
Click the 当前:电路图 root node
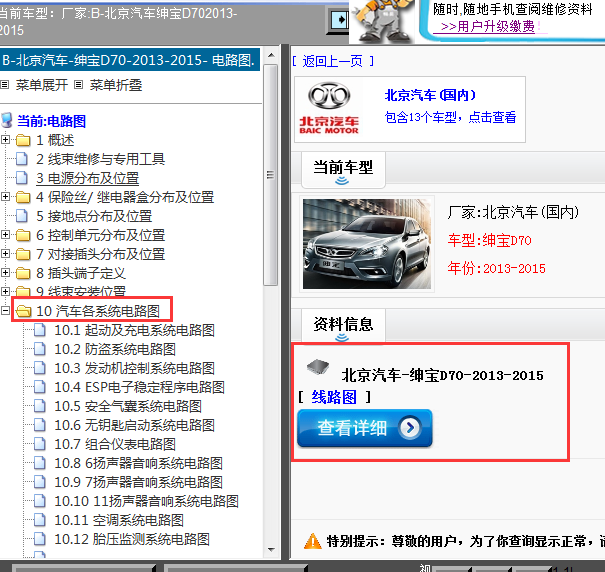pyautogui.click(x=51, y=121)
